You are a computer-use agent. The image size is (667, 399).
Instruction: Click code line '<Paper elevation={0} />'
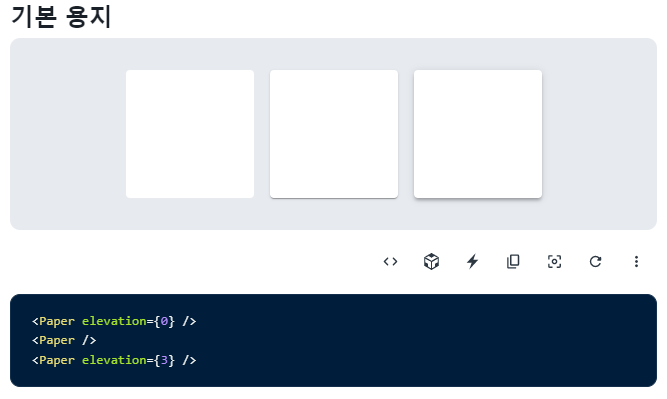click(114, 321)
